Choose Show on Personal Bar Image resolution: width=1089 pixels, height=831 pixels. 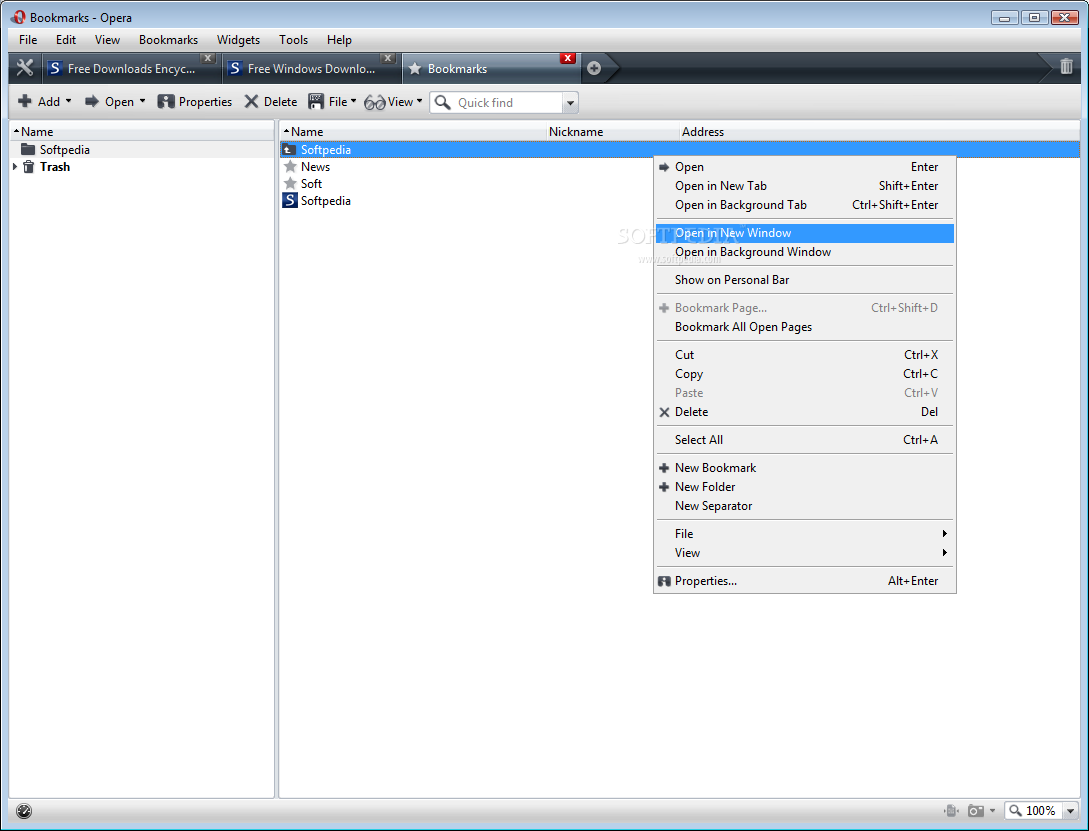click(x=805, y=280)
